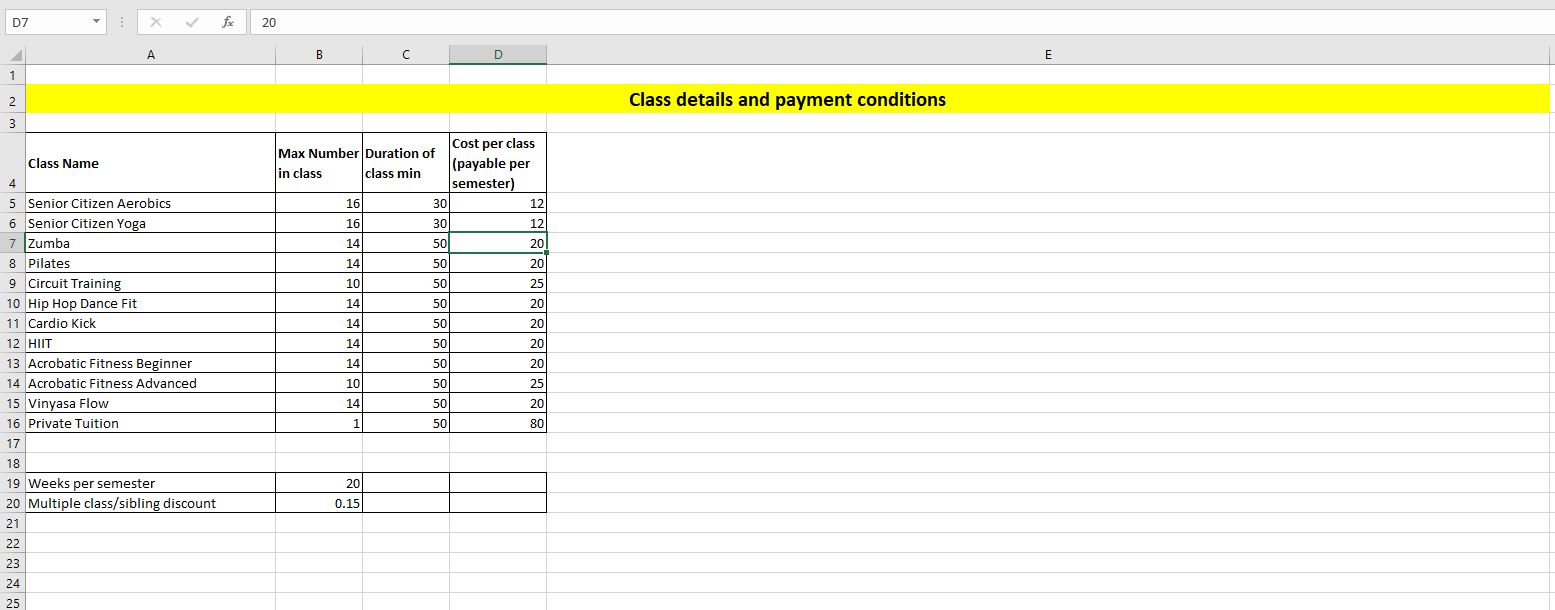The width and height of the screenshot is (1555, 610).
Task: Select column D header
Action: (x=498, y=55)
